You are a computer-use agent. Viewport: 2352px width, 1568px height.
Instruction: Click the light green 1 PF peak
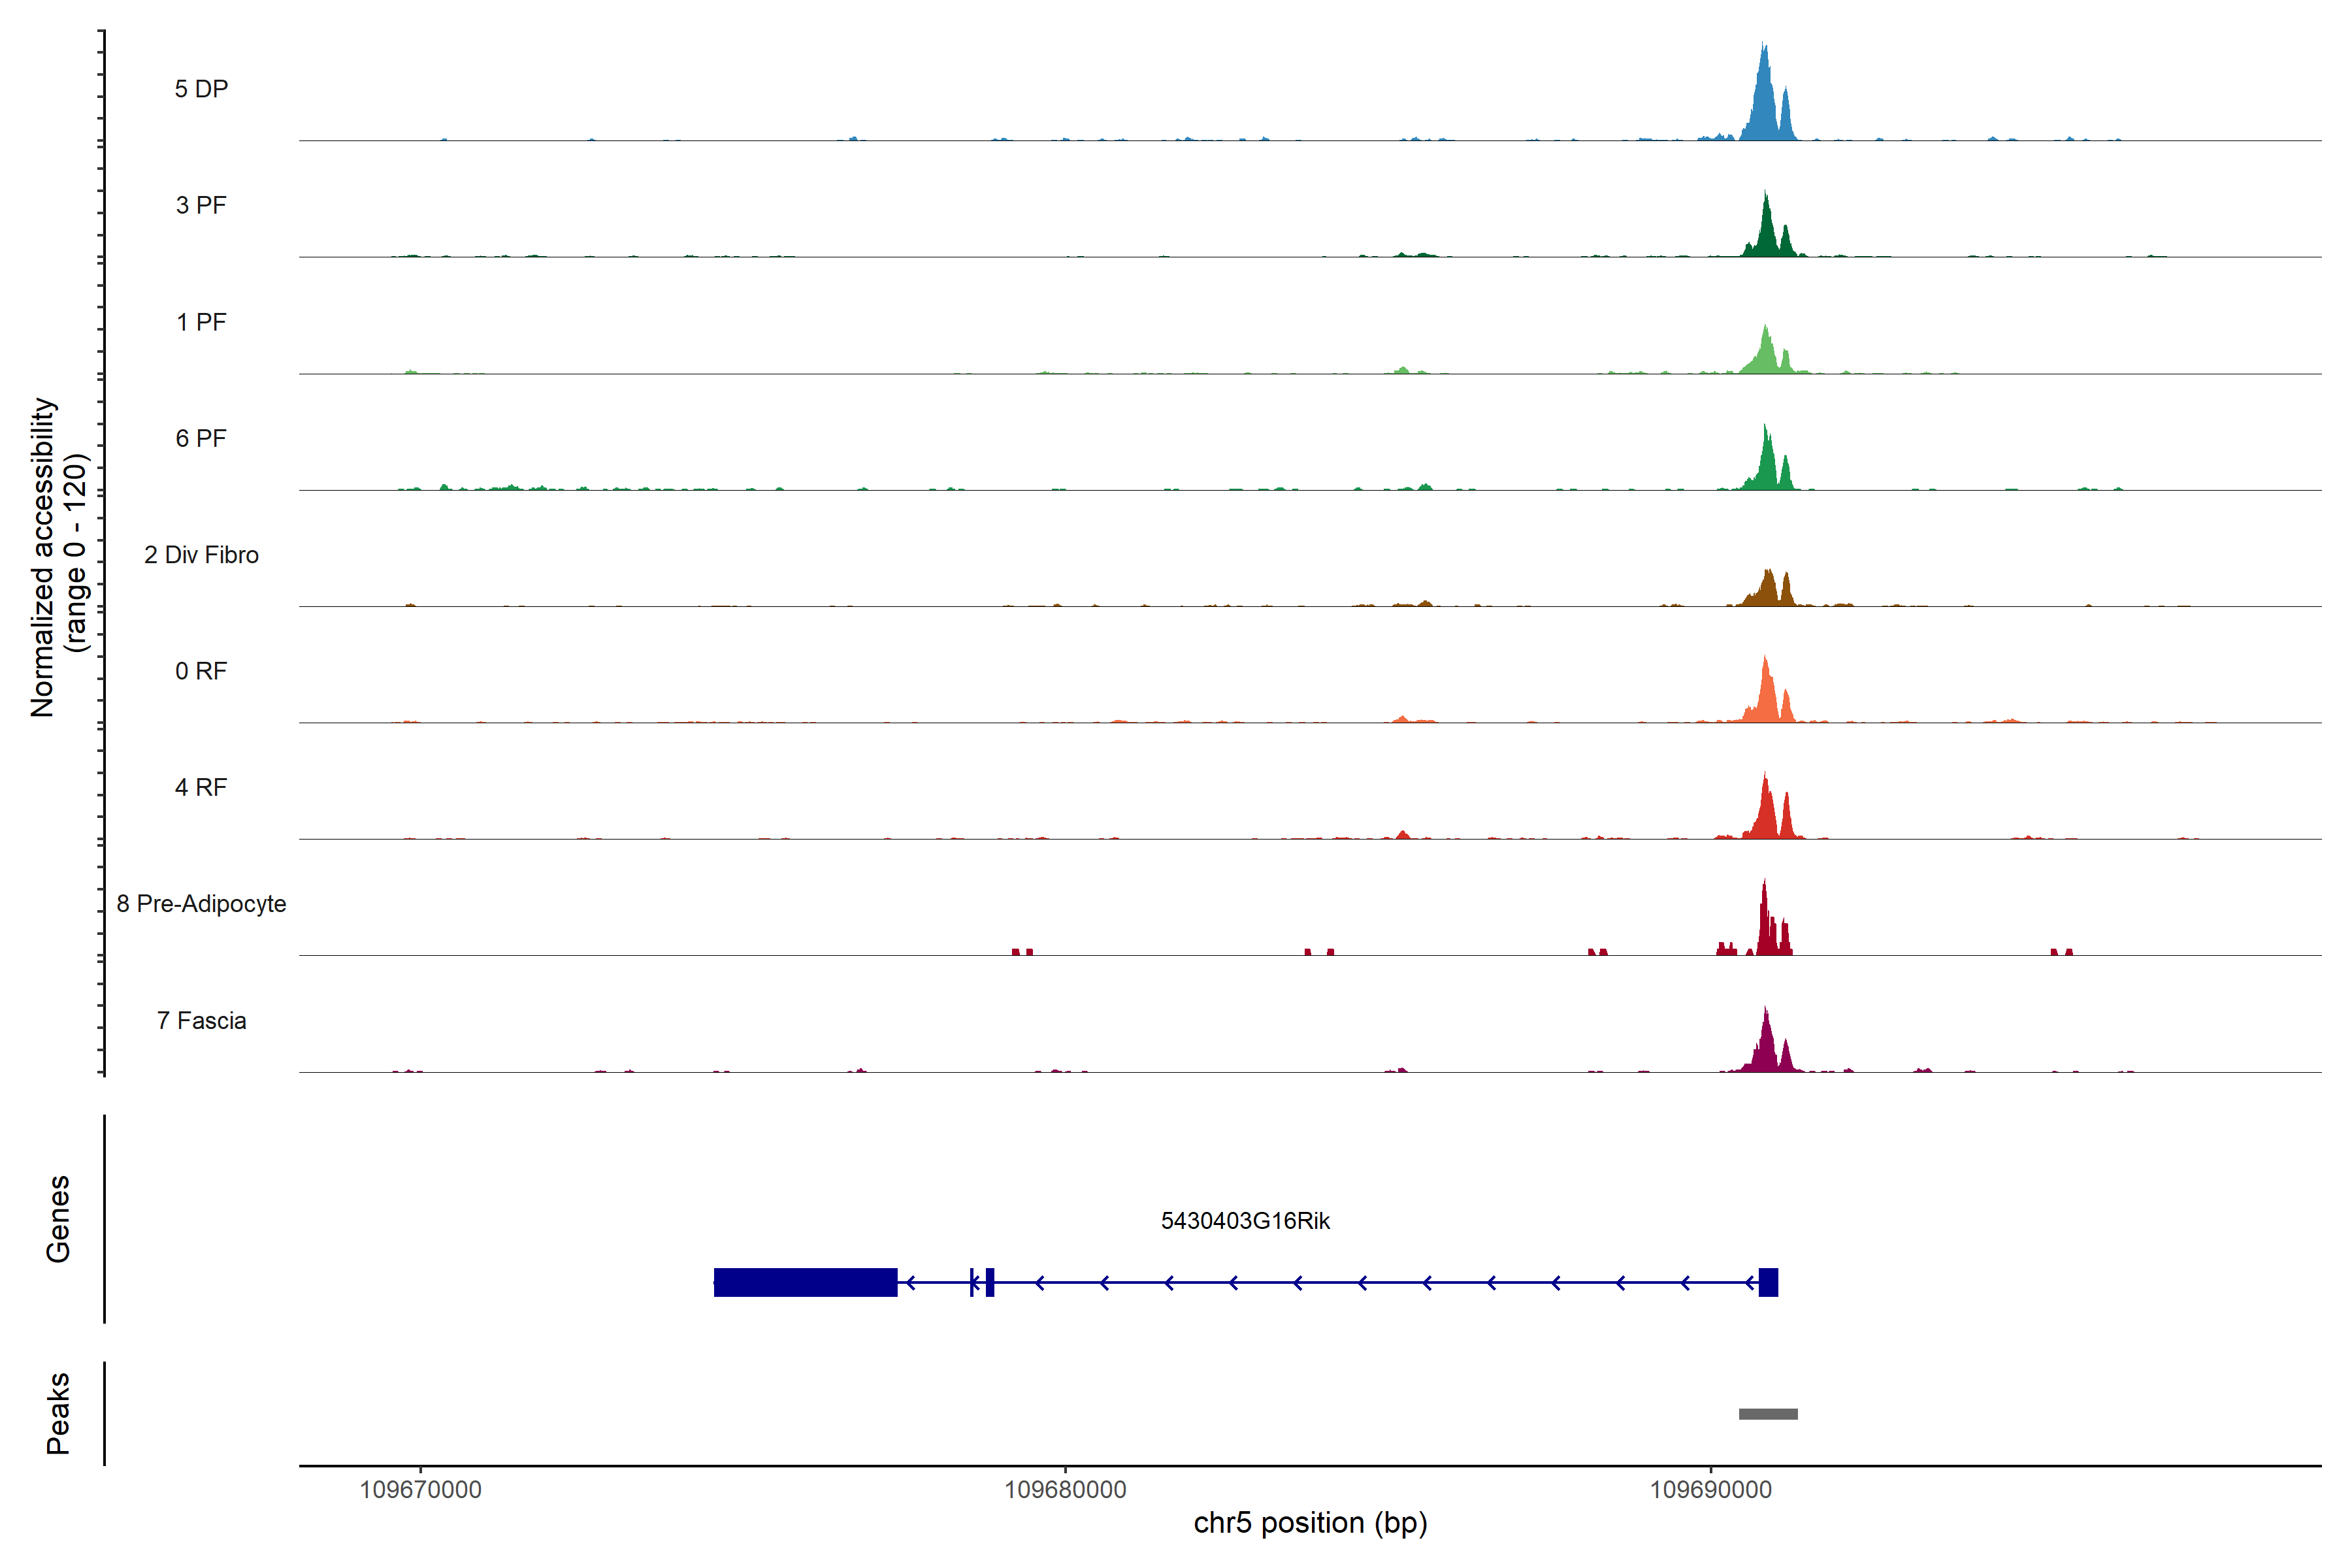[1766, 356]
